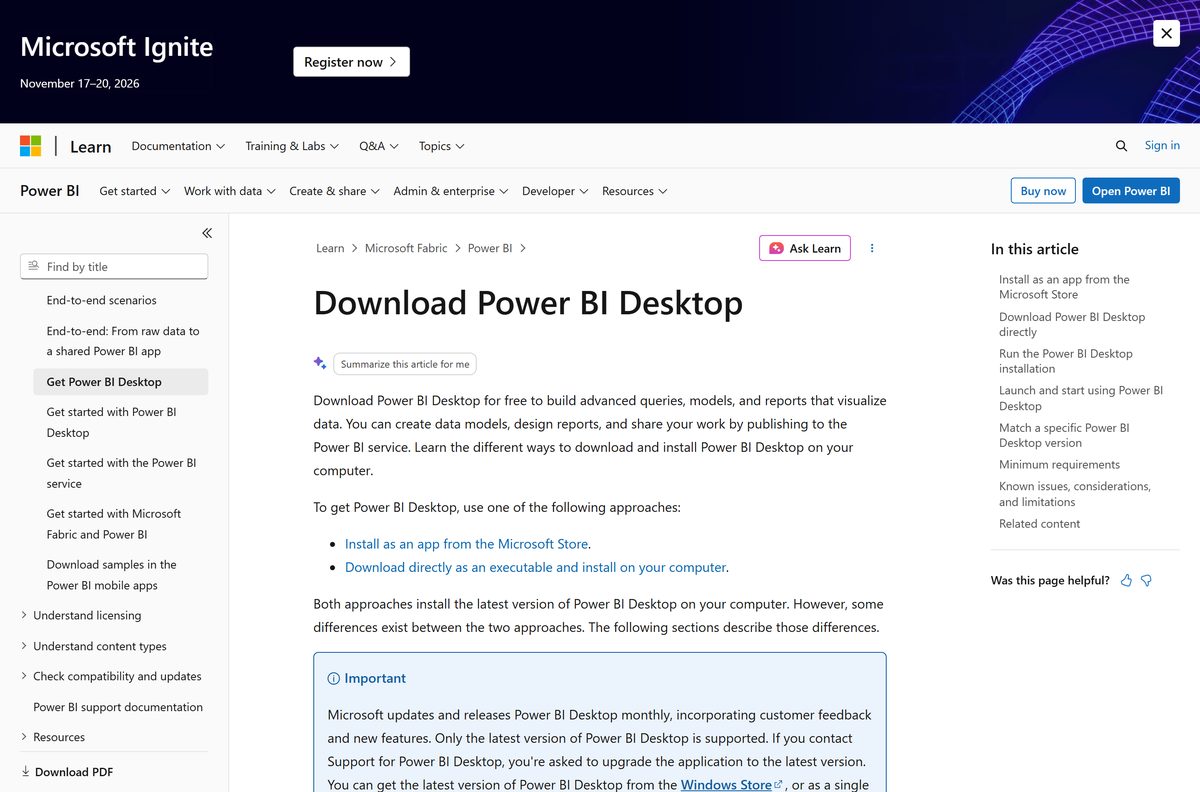This screenshot has height=792, width=1200.
Task: Click the AI sparkle icon
Action: (320, 363)
